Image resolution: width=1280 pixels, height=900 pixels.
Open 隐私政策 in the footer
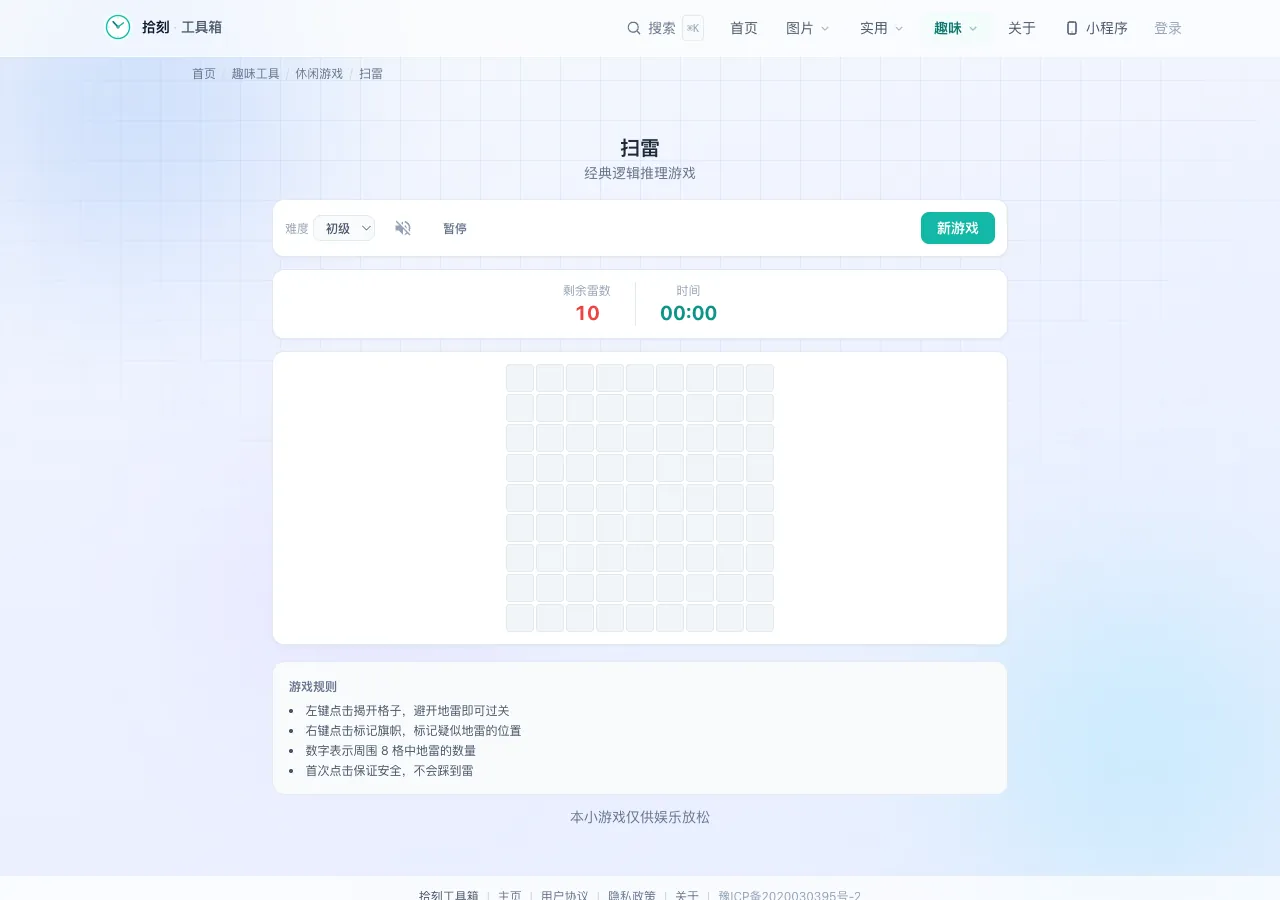pyautogui.click(x=632, y=895)
